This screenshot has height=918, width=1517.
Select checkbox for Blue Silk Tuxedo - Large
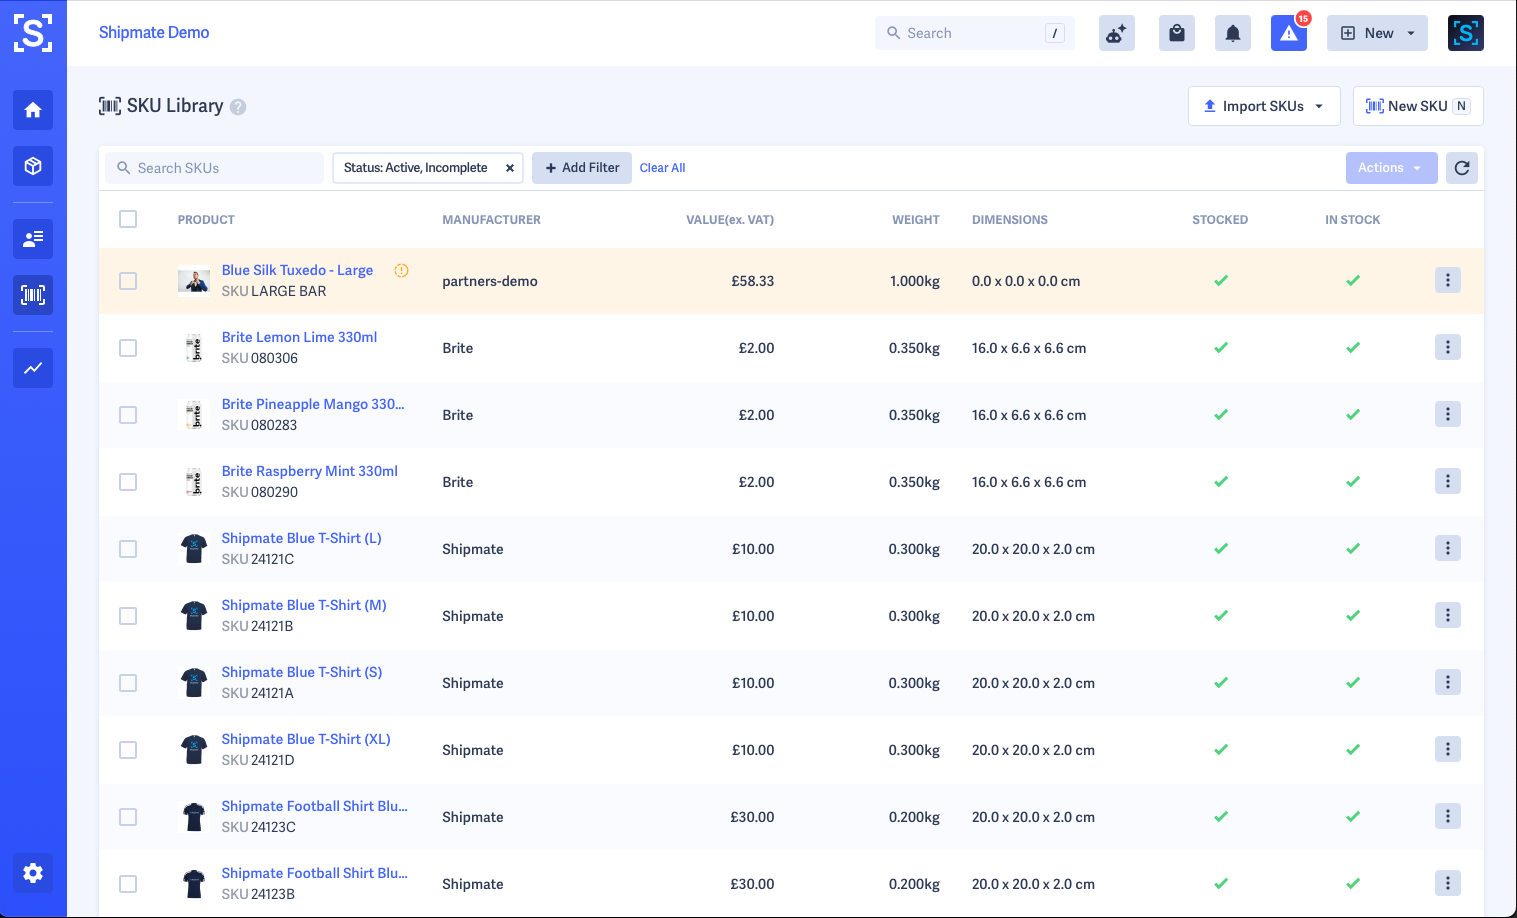point(128,281)
